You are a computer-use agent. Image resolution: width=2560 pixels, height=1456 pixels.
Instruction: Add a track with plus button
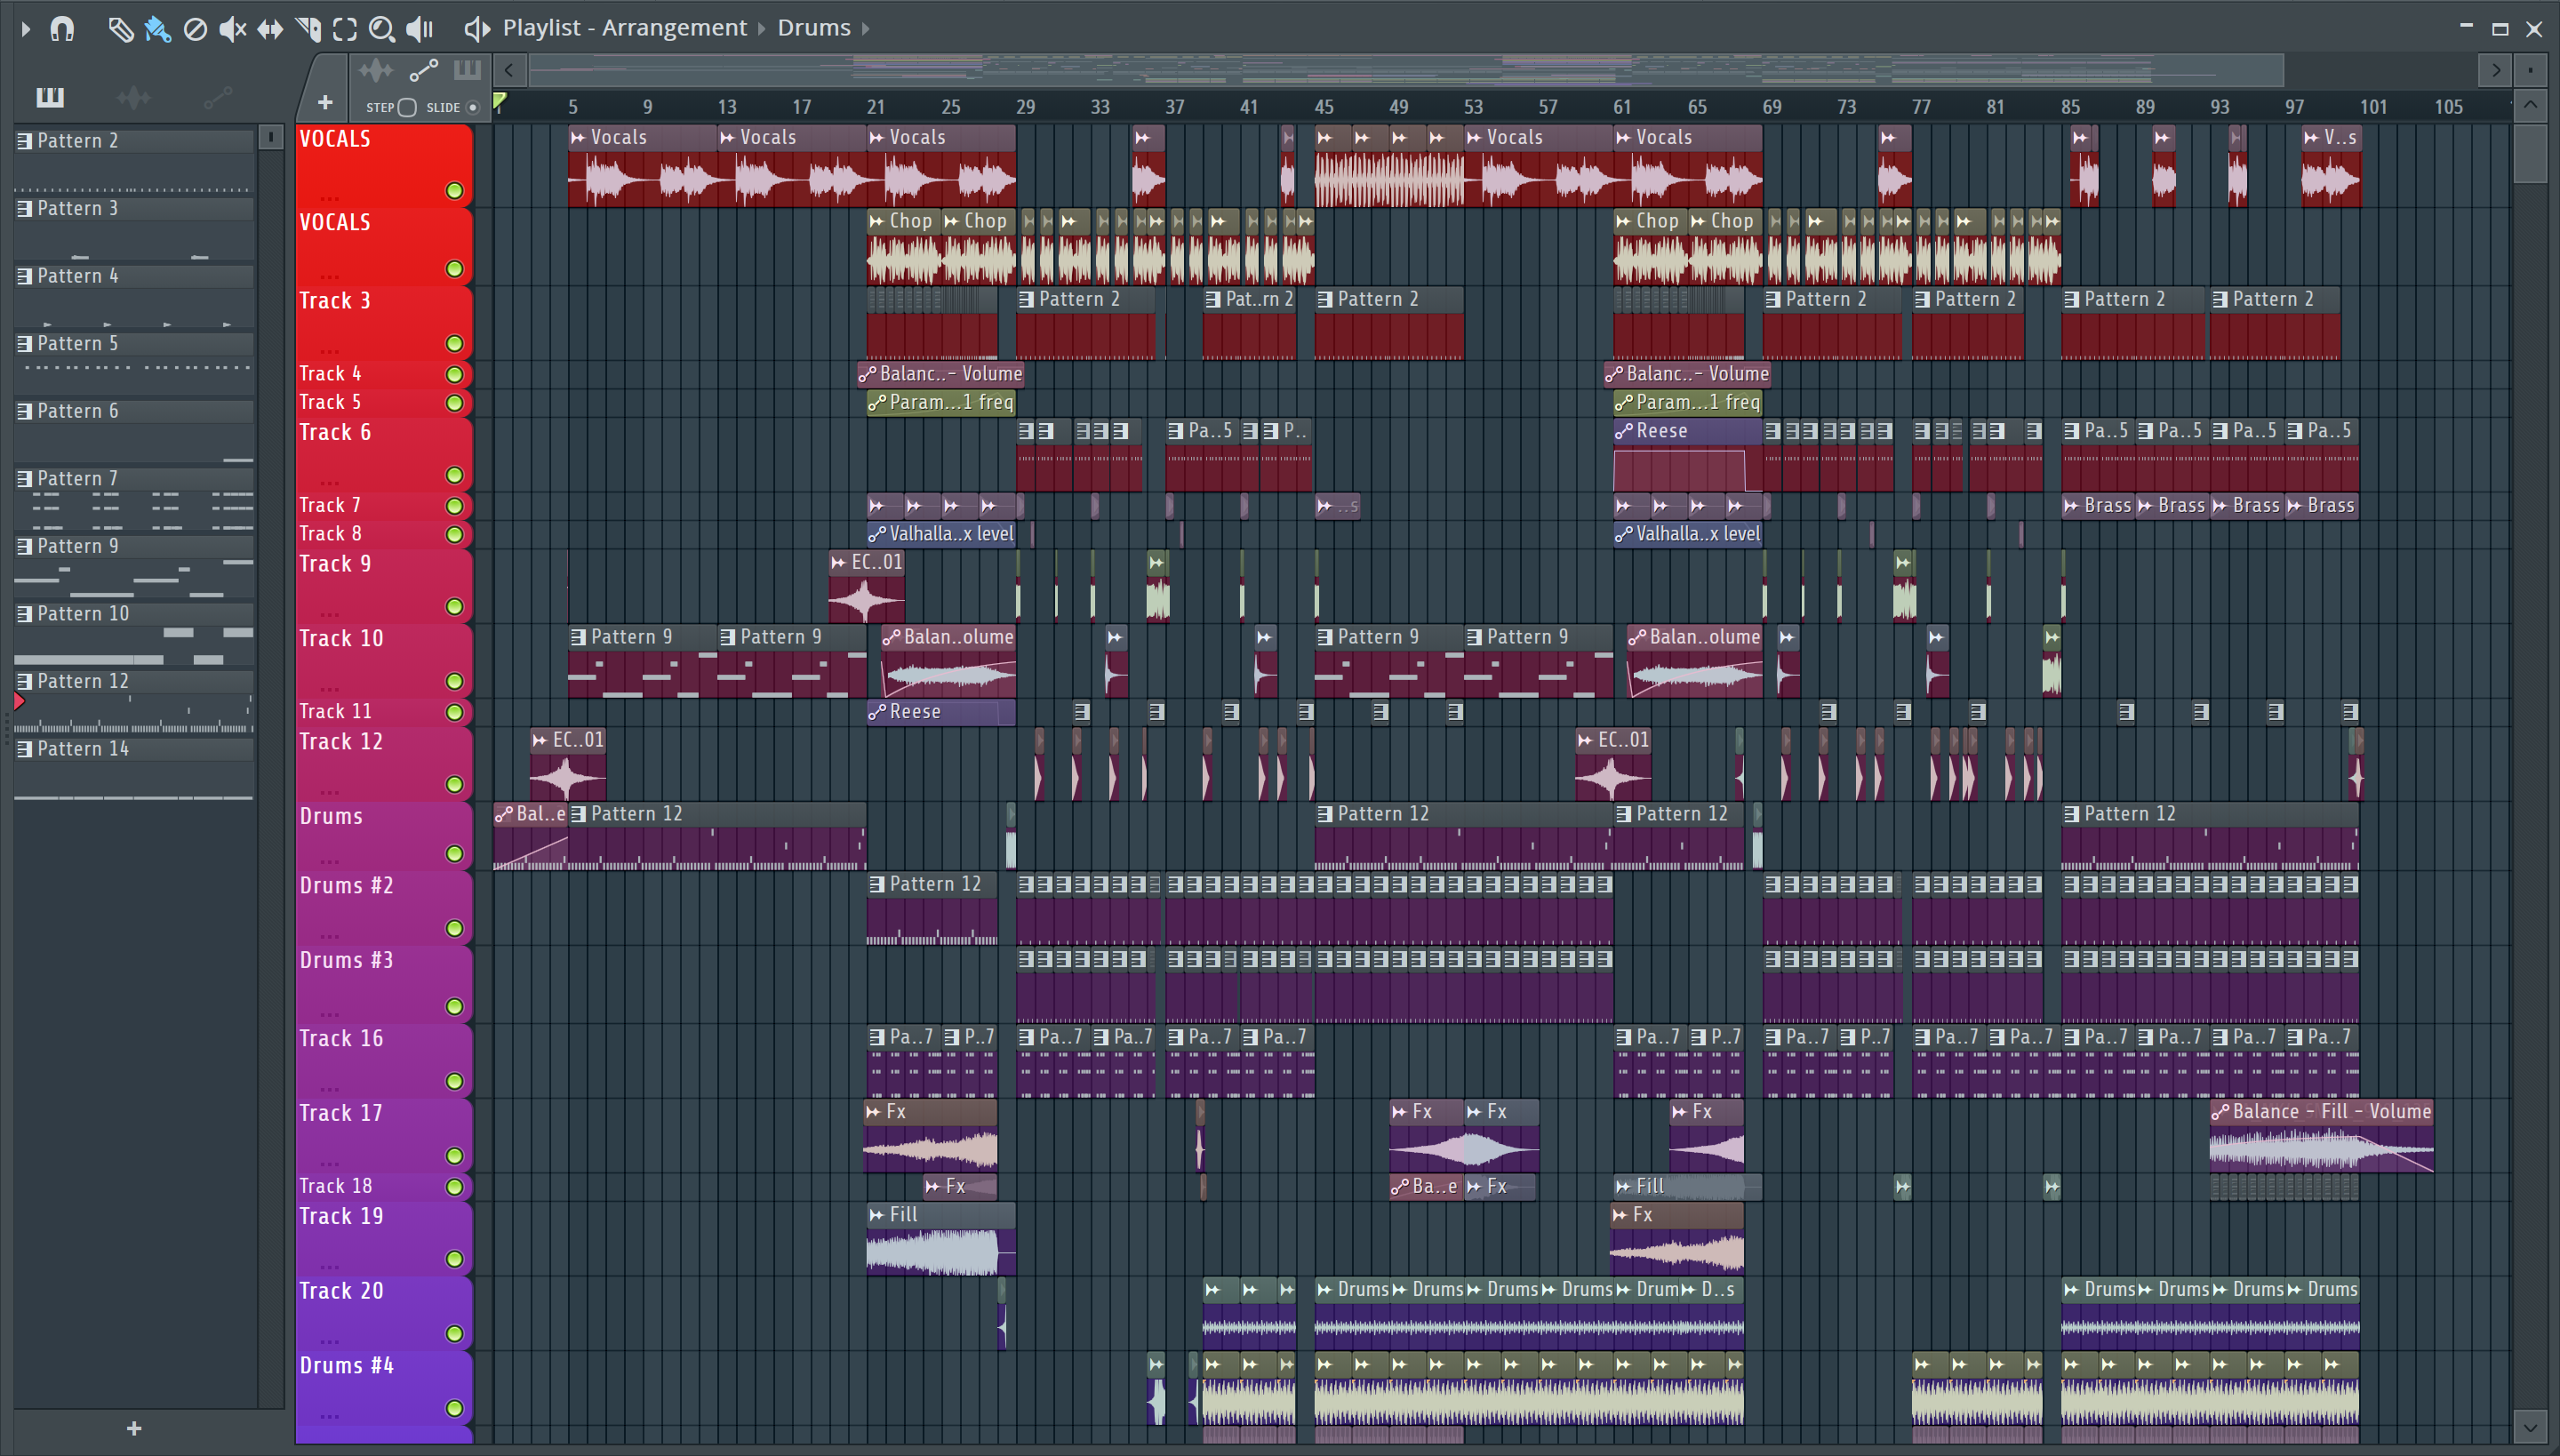[325, 102]
